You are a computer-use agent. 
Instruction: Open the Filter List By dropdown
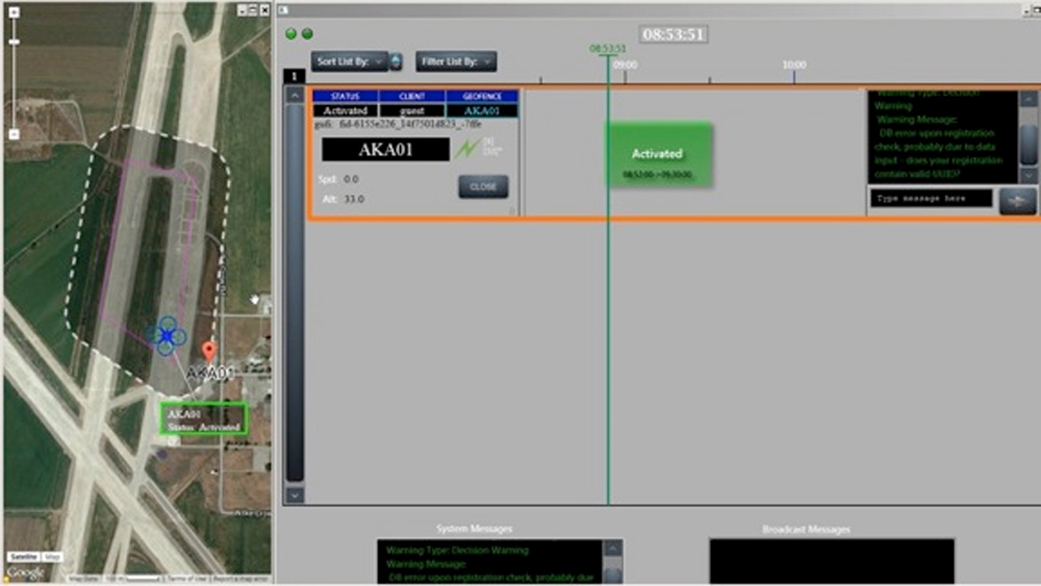pyautogui.click(x=456, y=61)
